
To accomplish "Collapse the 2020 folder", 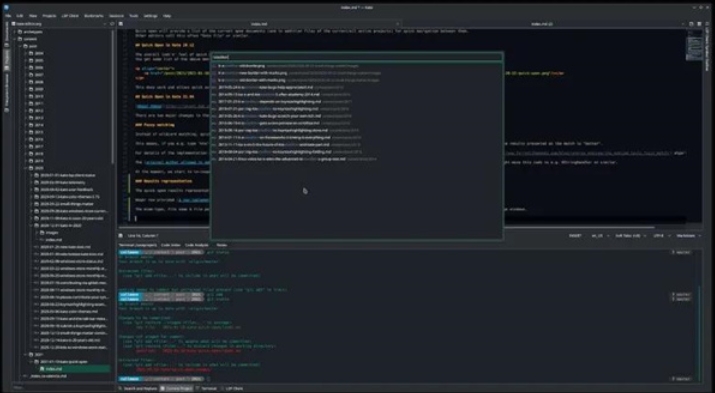I will 26,168.
